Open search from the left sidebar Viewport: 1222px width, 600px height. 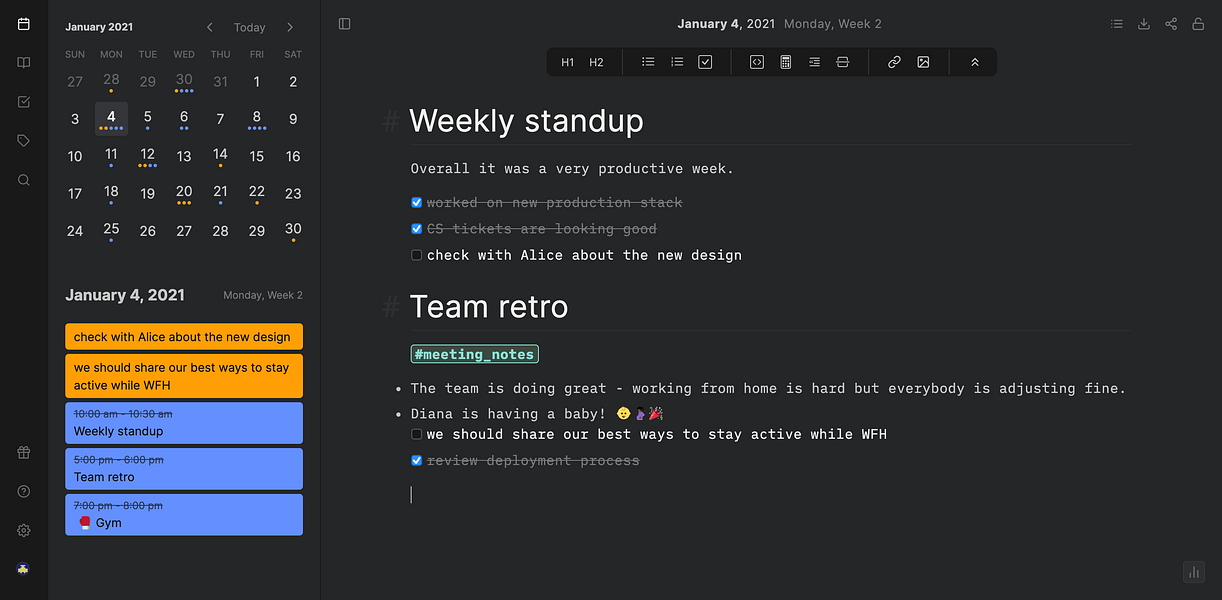tap(24, 180)
